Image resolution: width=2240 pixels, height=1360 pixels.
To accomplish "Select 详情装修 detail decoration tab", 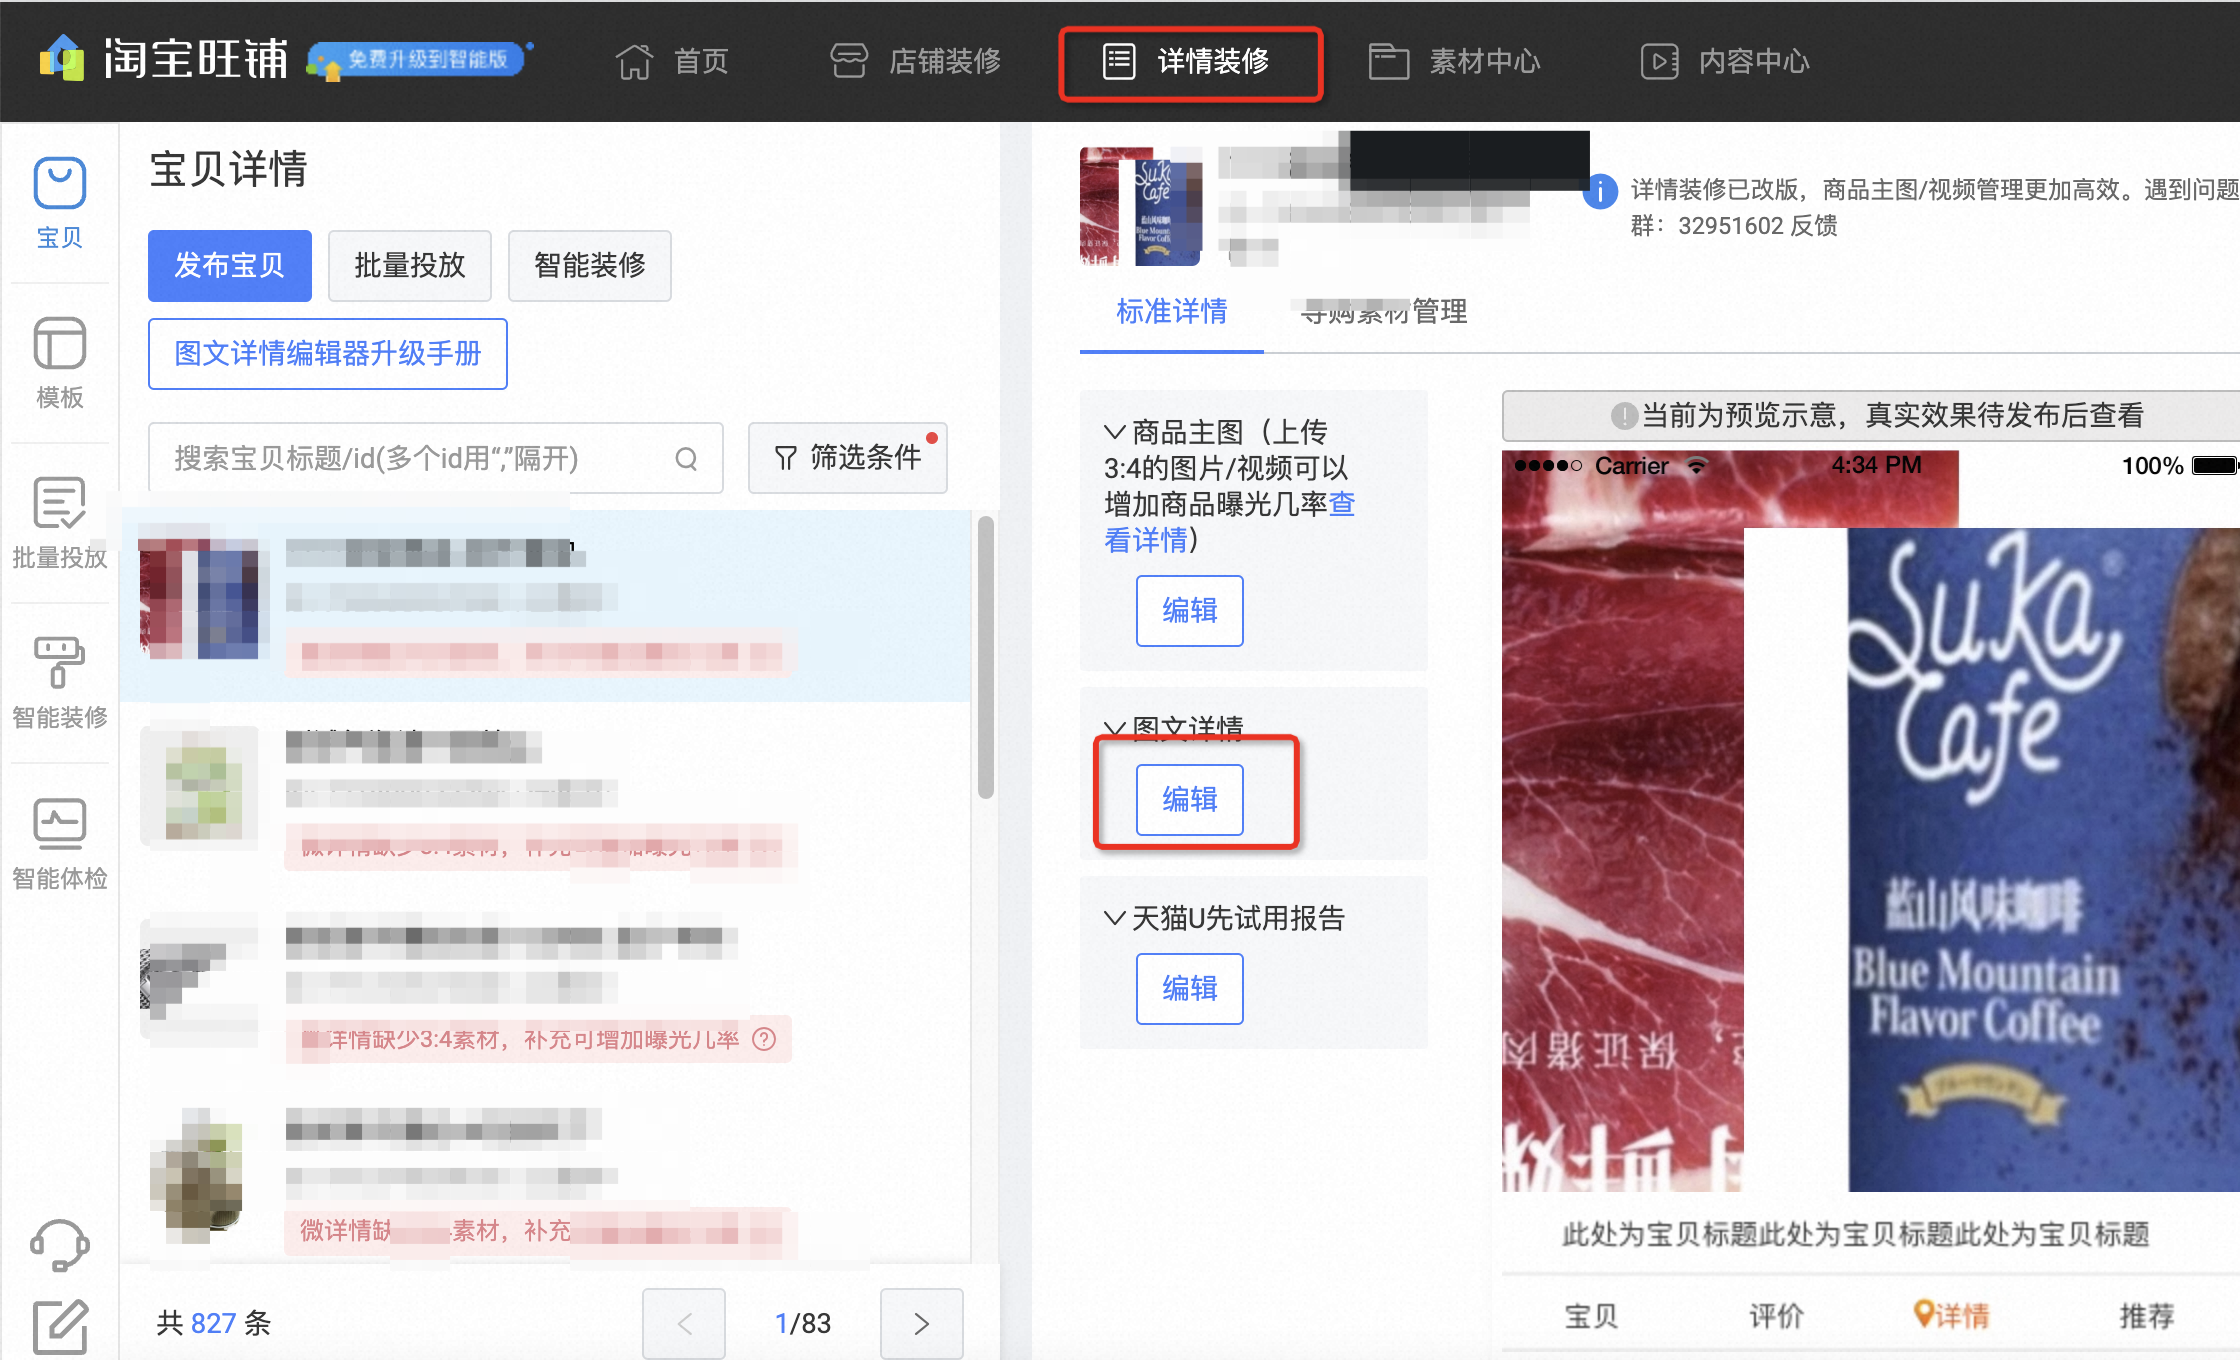I will 1188,61.
